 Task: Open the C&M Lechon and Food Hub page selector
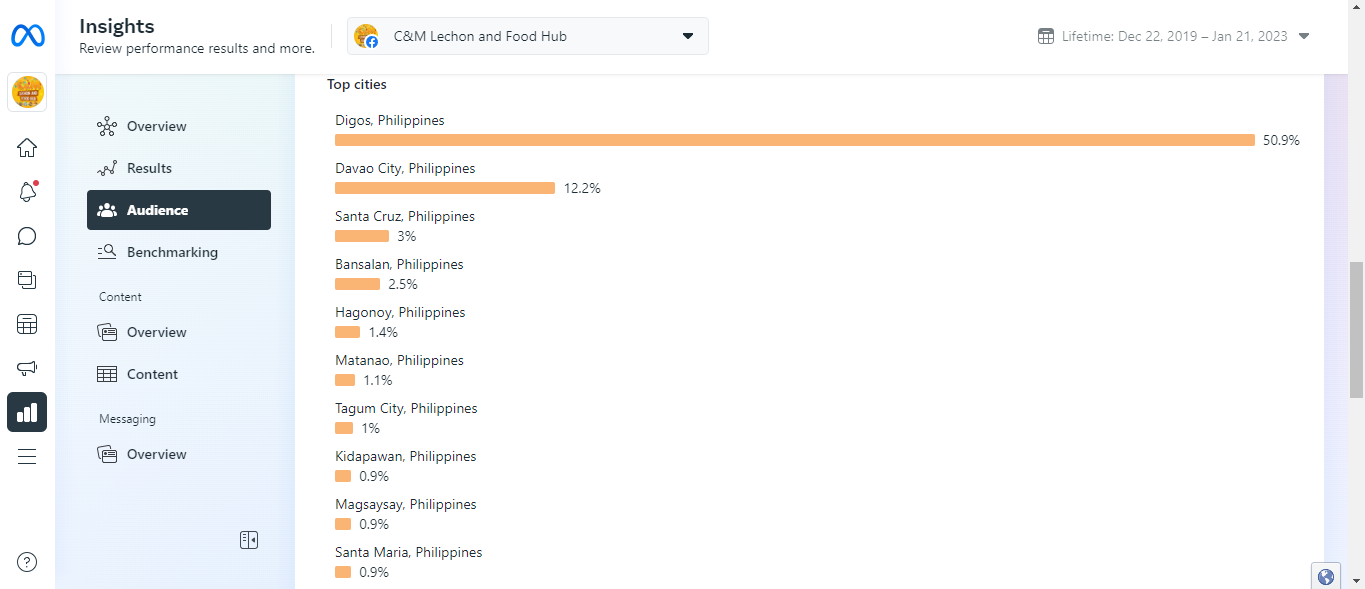pyautogui.click(x=528, y=36)
